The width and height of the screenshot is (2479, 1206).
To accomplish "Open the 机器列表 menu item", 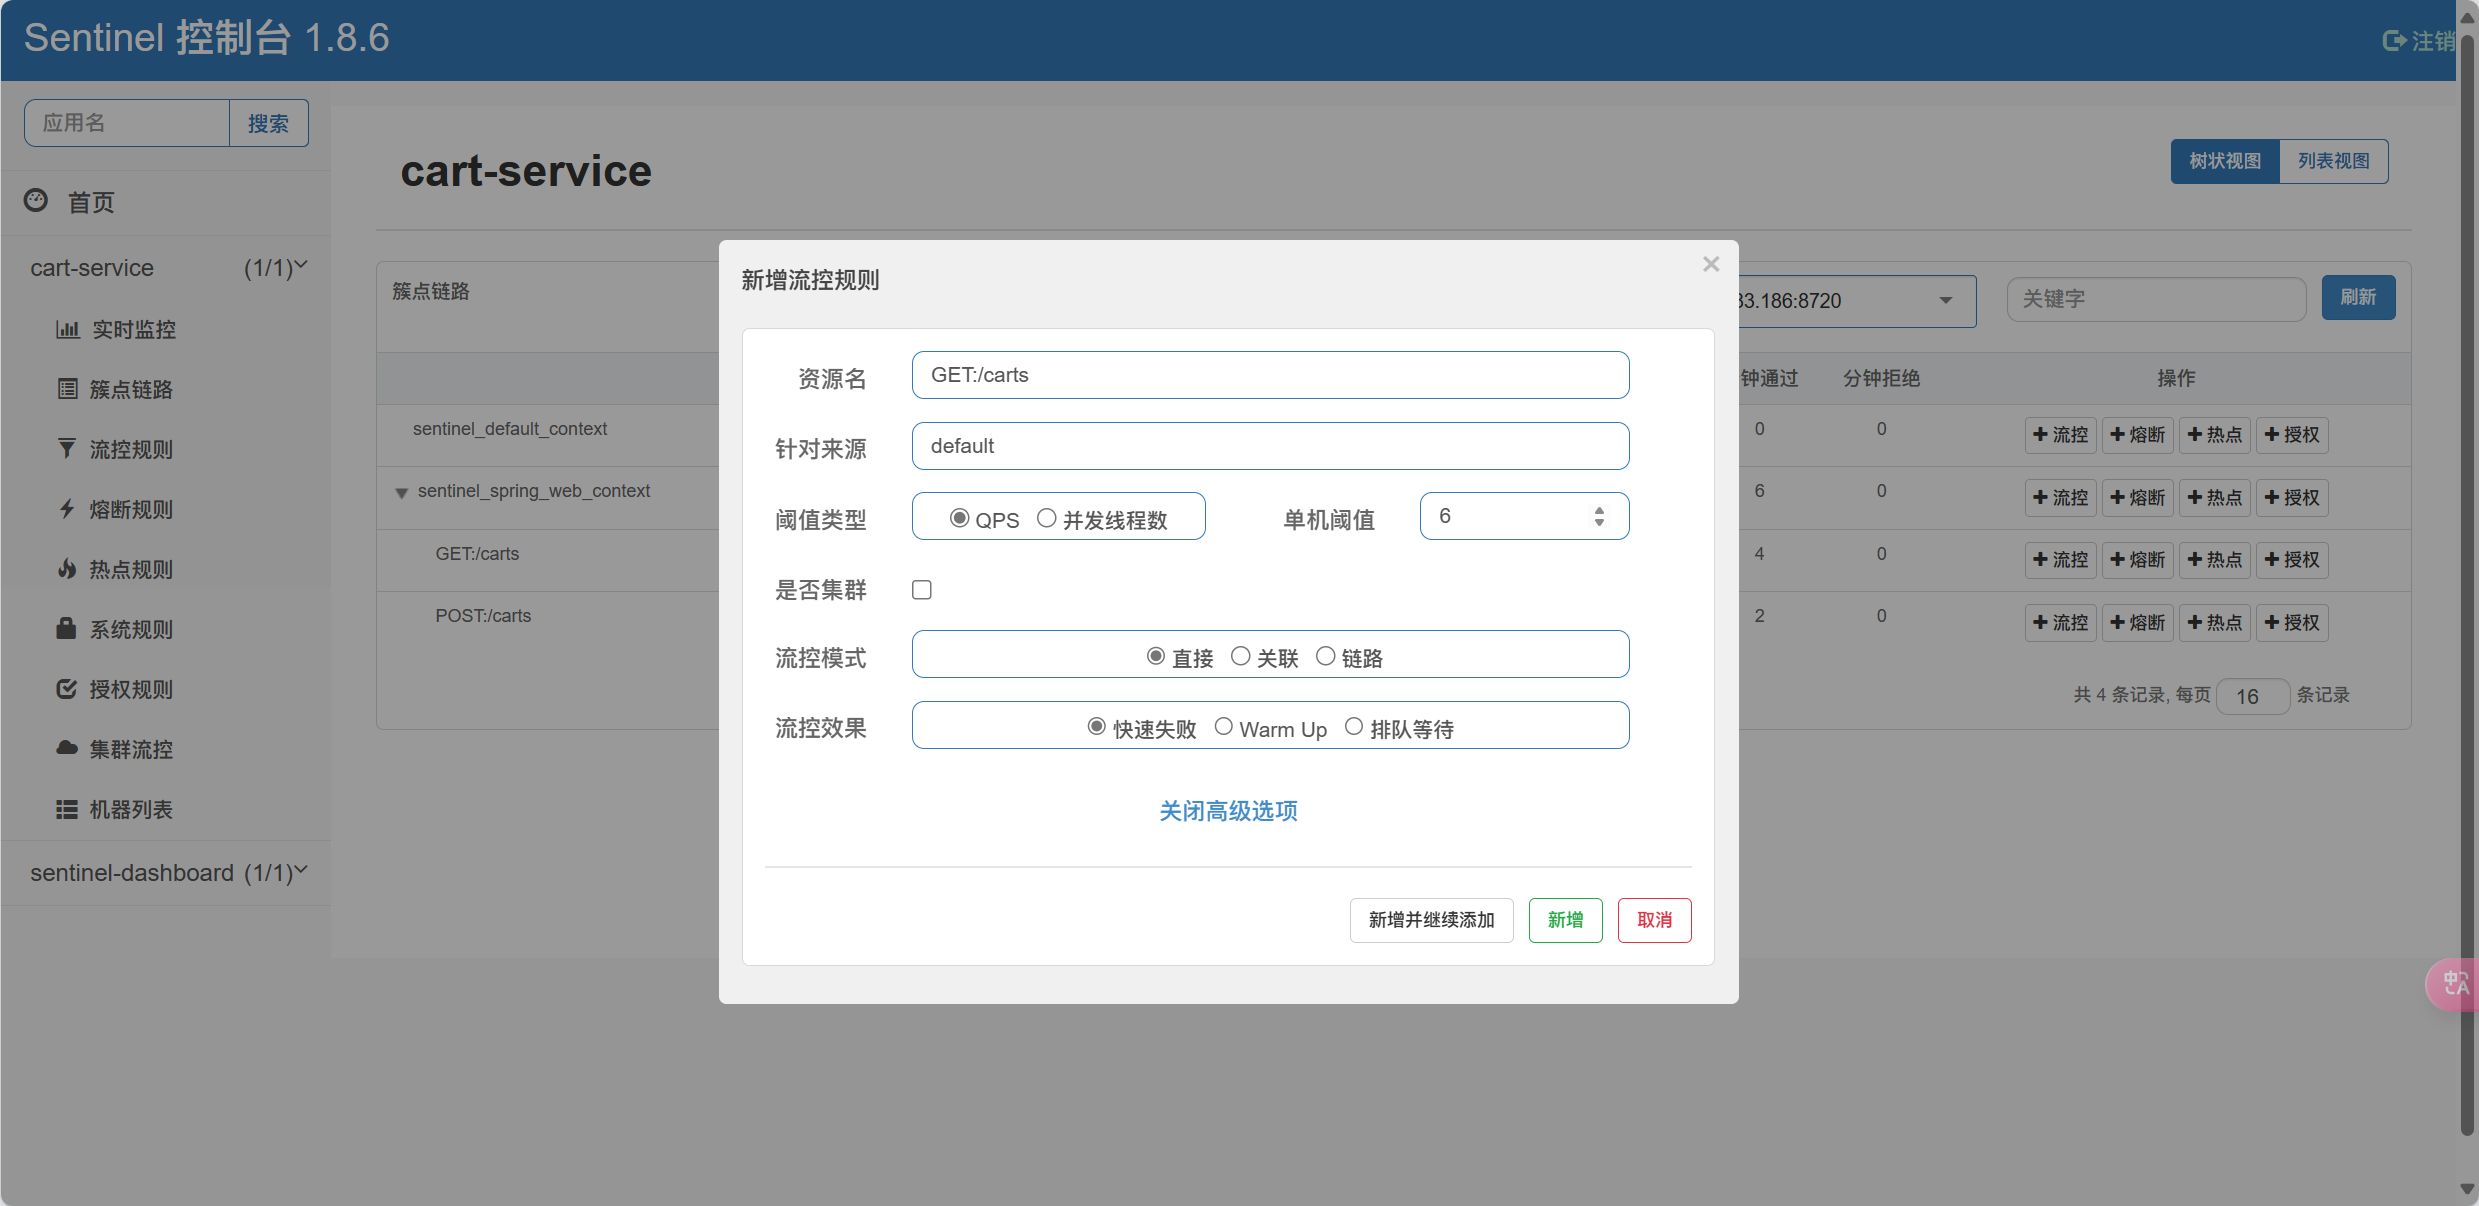I will coord(131,809).
